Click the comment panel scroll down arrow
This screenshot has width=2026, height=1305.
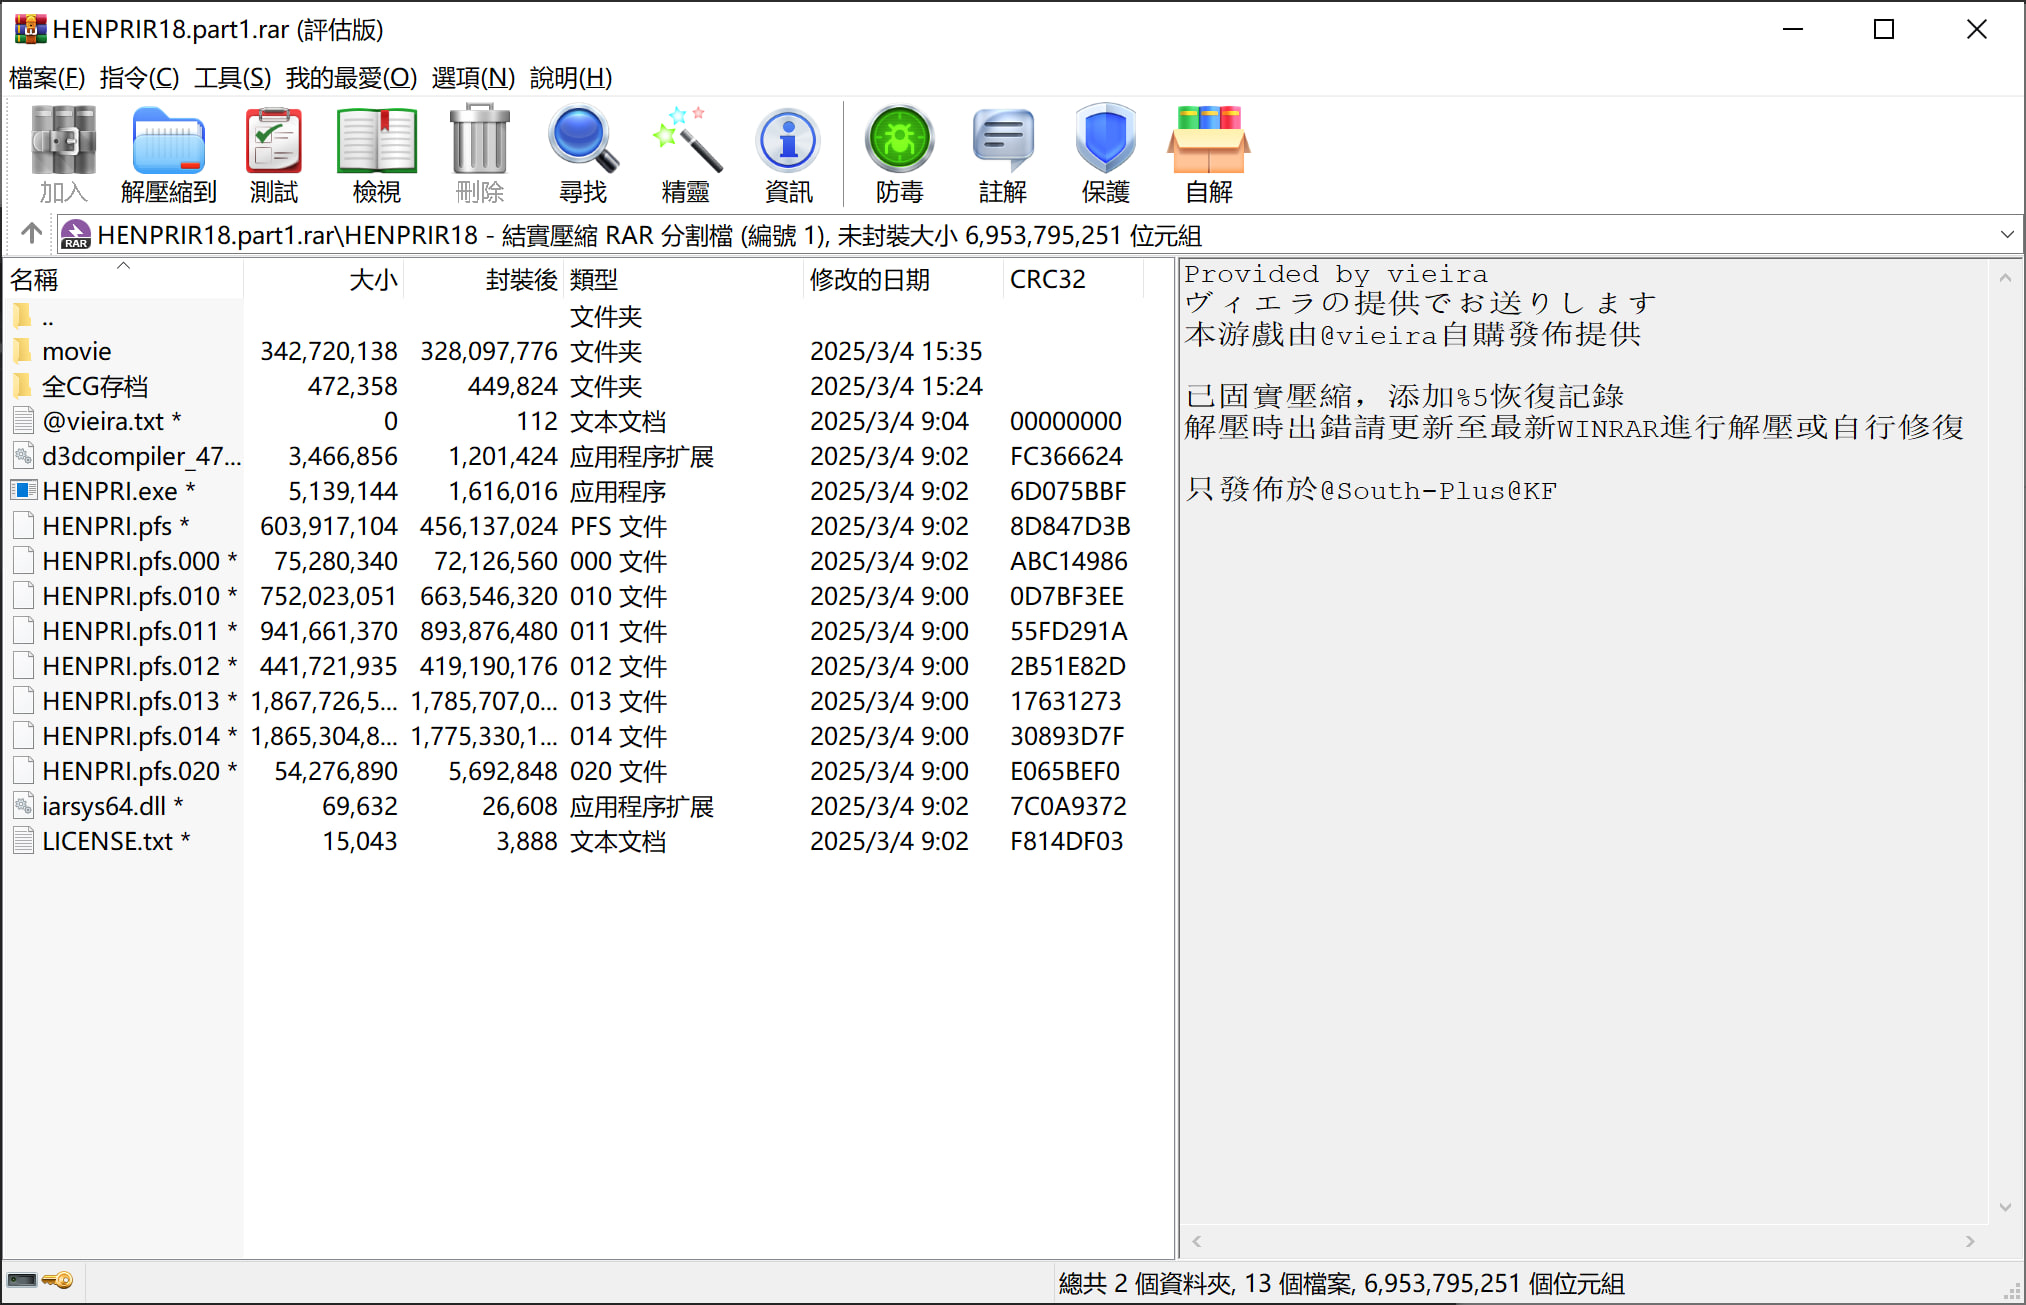pos(2005,1208)
